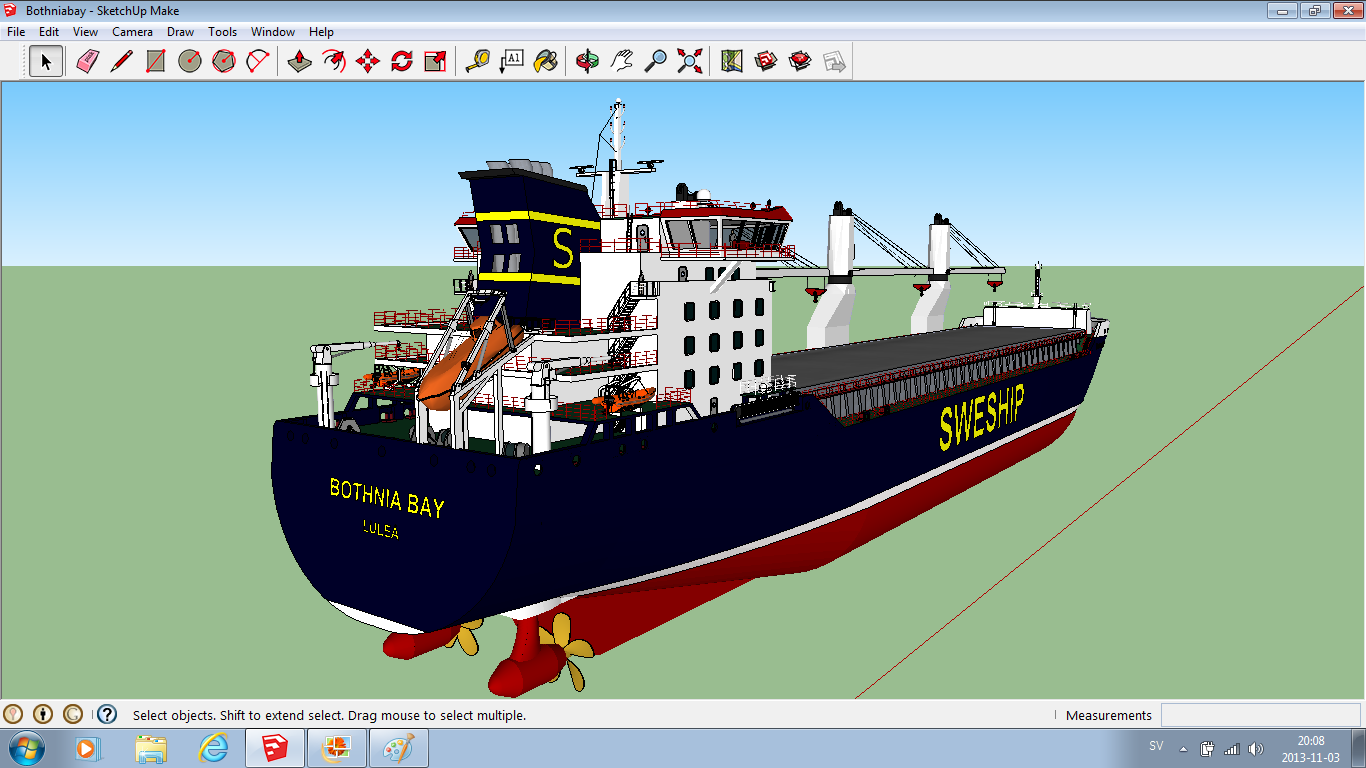Activate the Paint Bucket tool
This screenshot has height=768, width=1366.
545,62
